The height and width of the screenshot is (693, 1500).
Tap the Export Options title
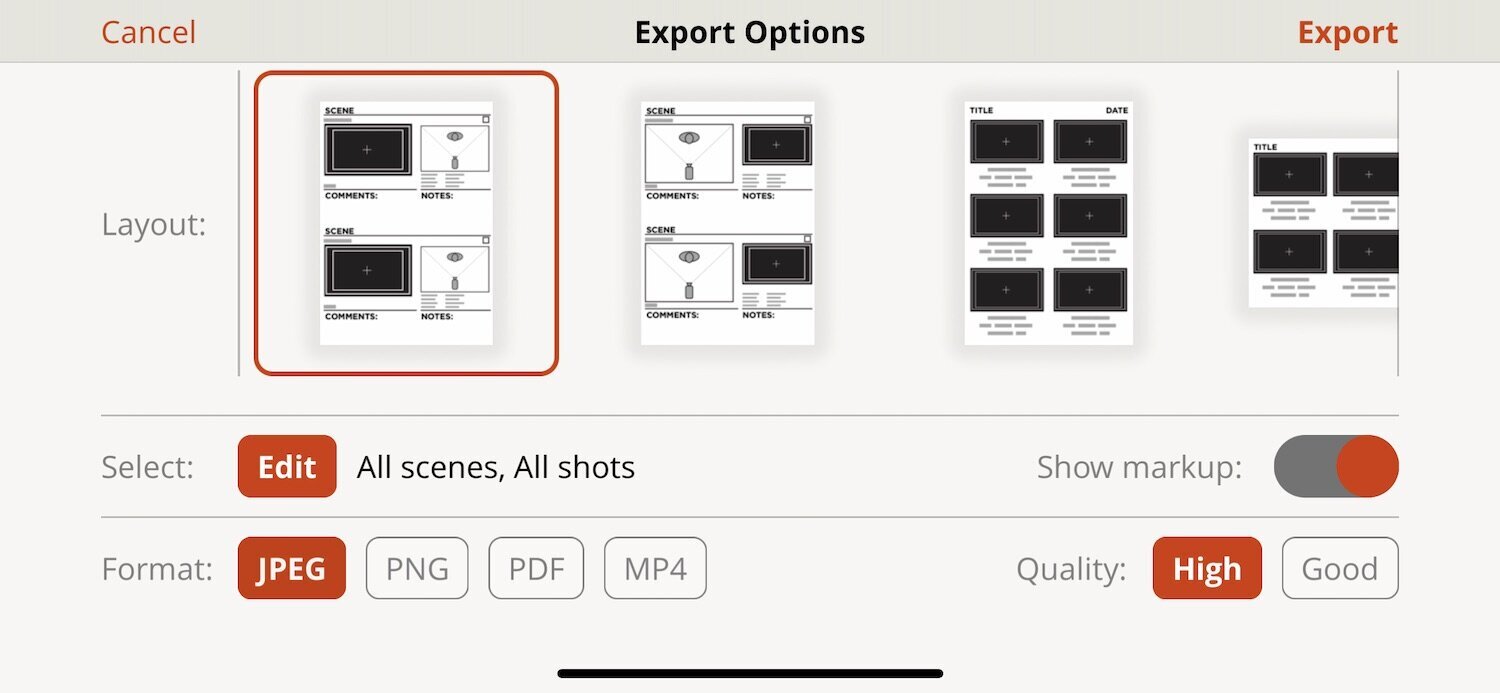tap(749, 31)
